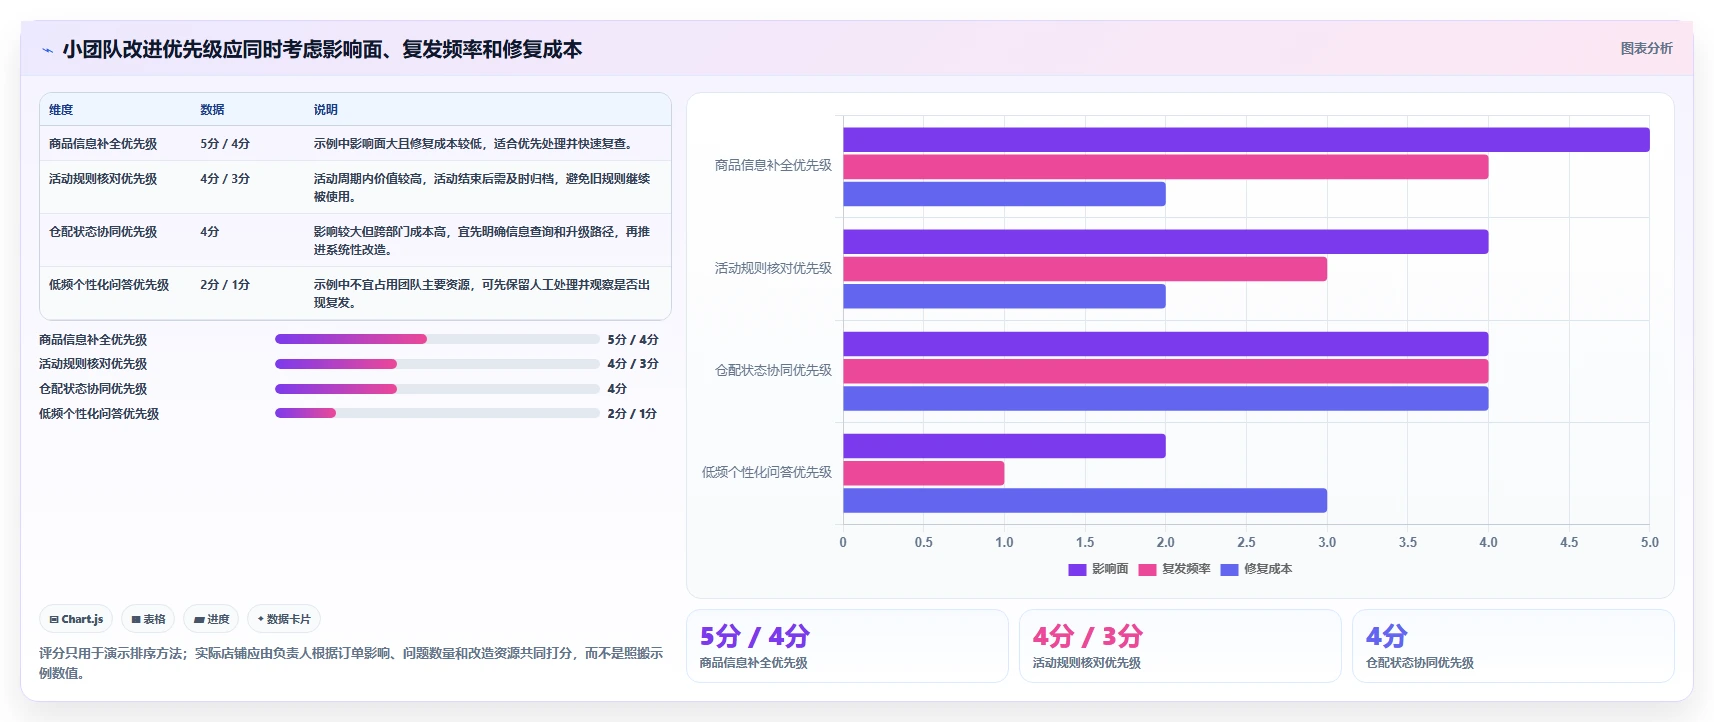Click the 低频个性化问答优先级 progress bar
1714x722 pixels.
437,413
